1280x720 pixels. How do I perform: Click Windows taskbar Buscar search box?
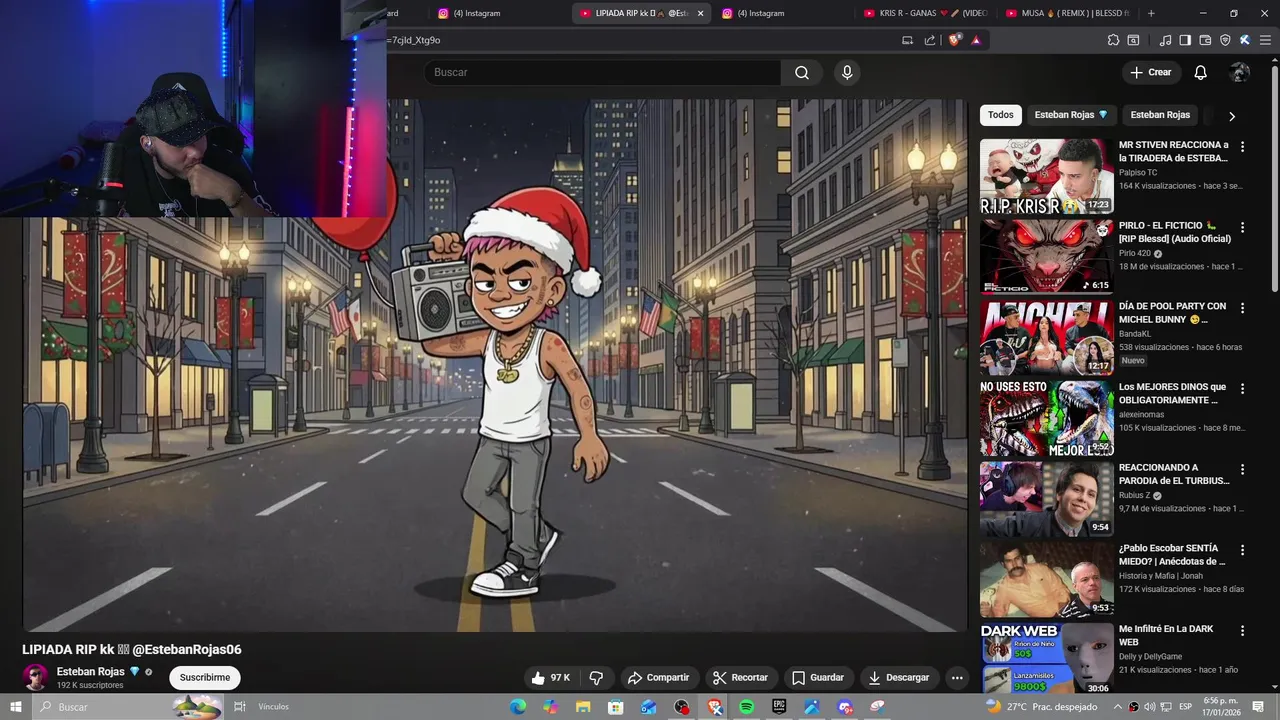pyautogui.click(x=127, y=707)
